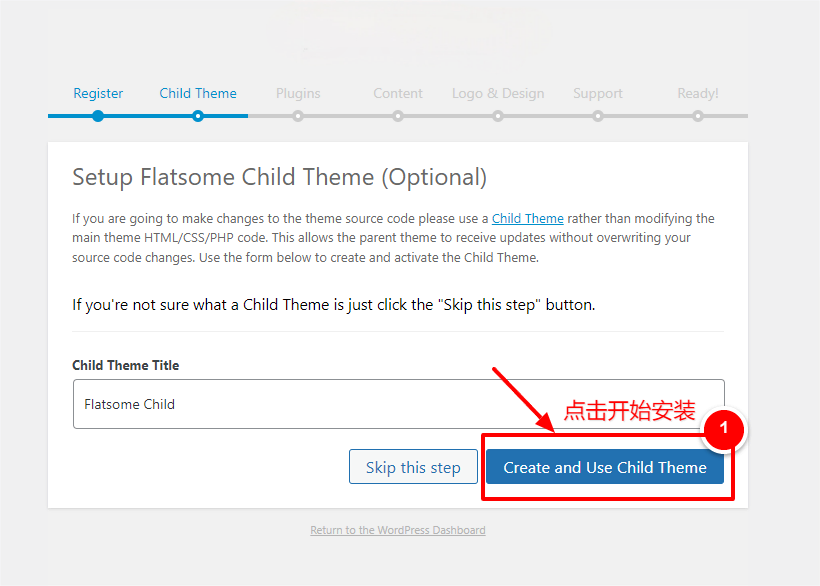This screenshot has width=820, height=586.
Task: Select the Support step circle
Action: (x=597, y=115)
